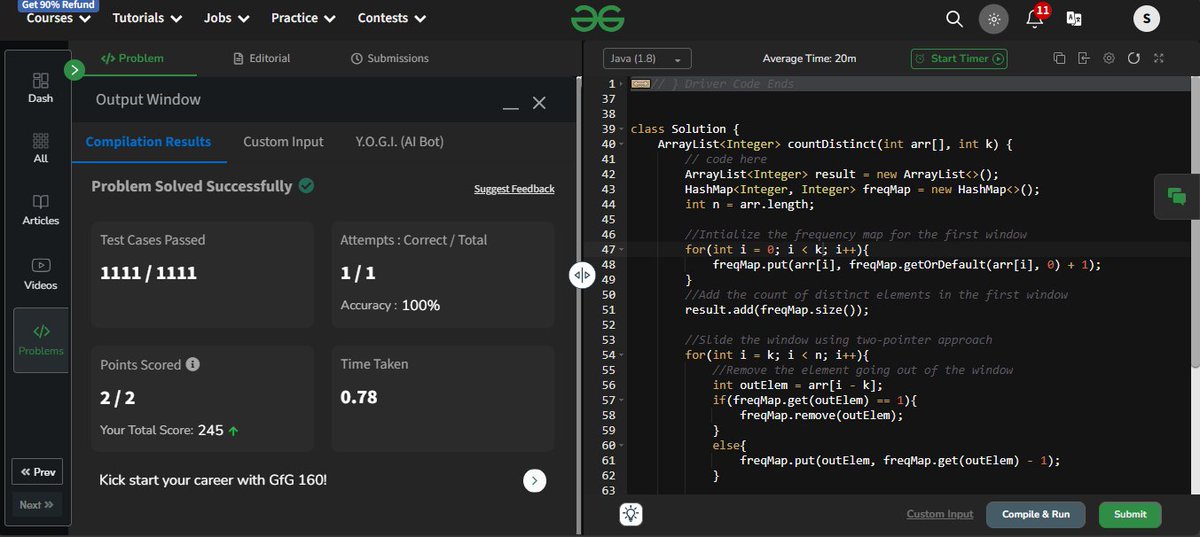Click the 1111 / 1111 test cases value

pyautogui.click(x=148, y=273)
